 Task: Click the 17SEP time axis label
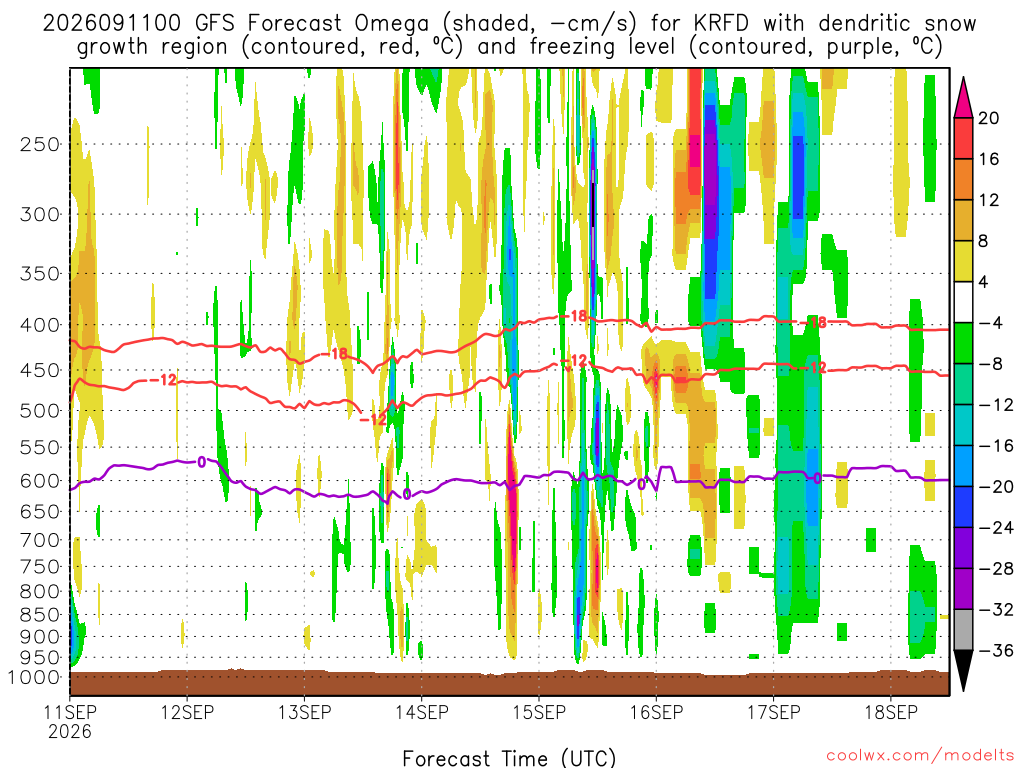(x=774, y=712)
